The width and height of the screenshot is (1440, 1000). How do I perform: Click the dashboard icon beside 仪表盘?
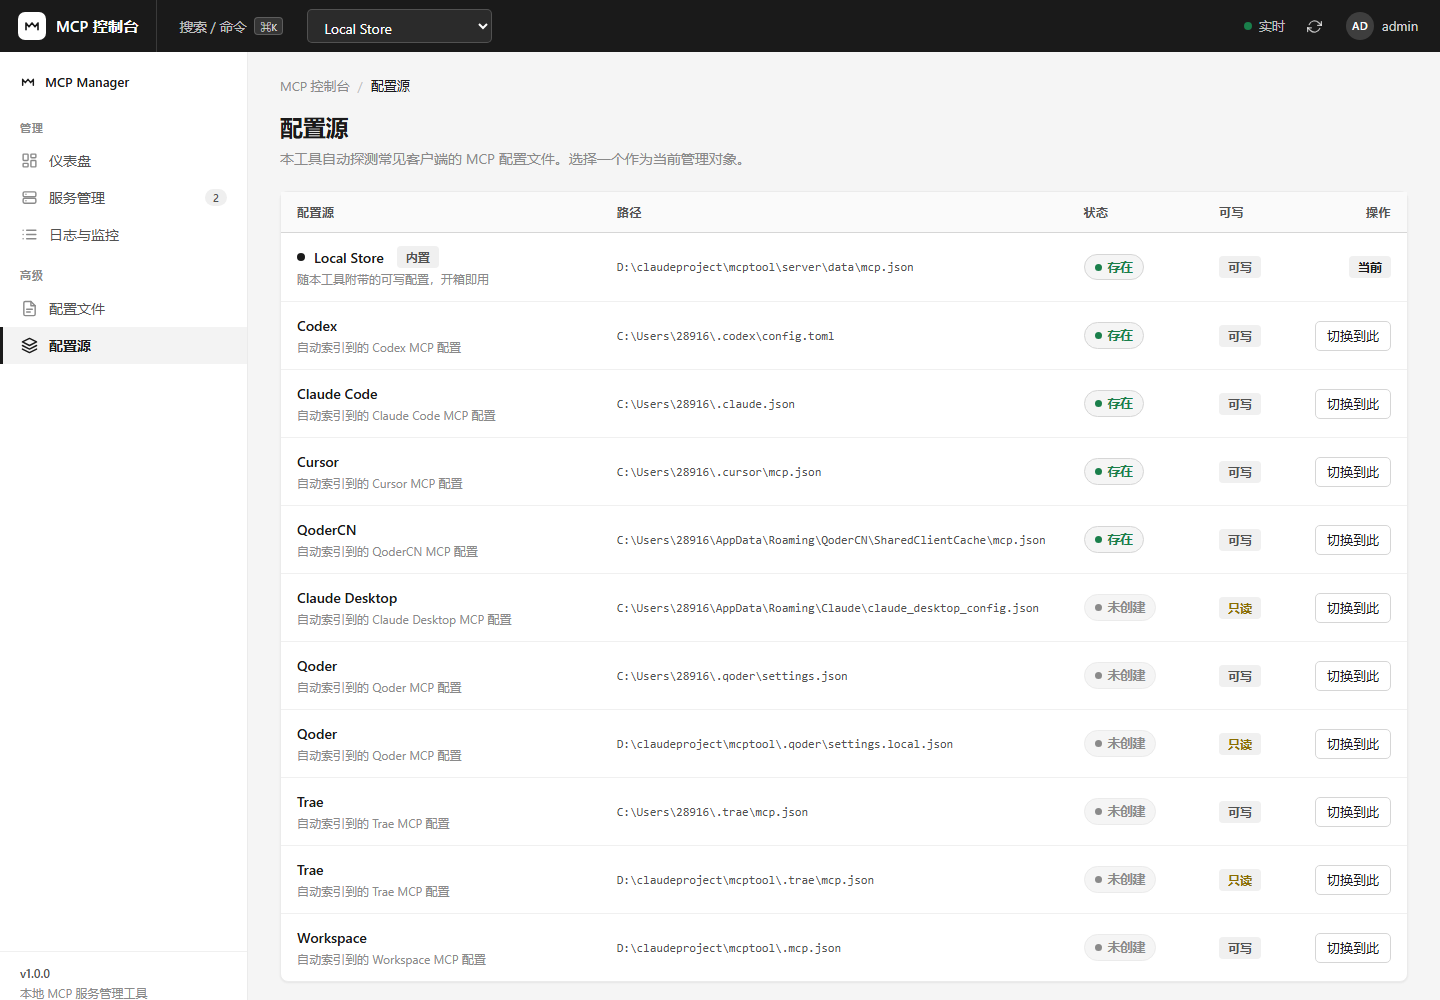[x=29, y=161]
